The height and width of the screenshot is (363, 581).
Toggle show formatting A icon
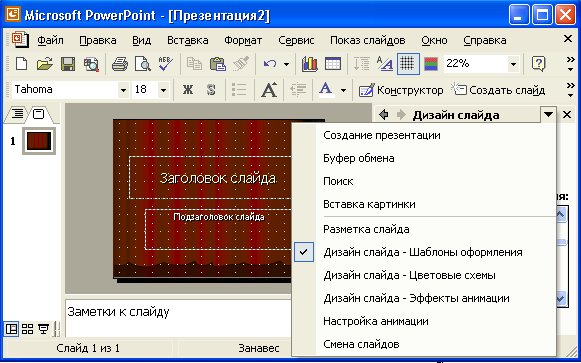385,64
